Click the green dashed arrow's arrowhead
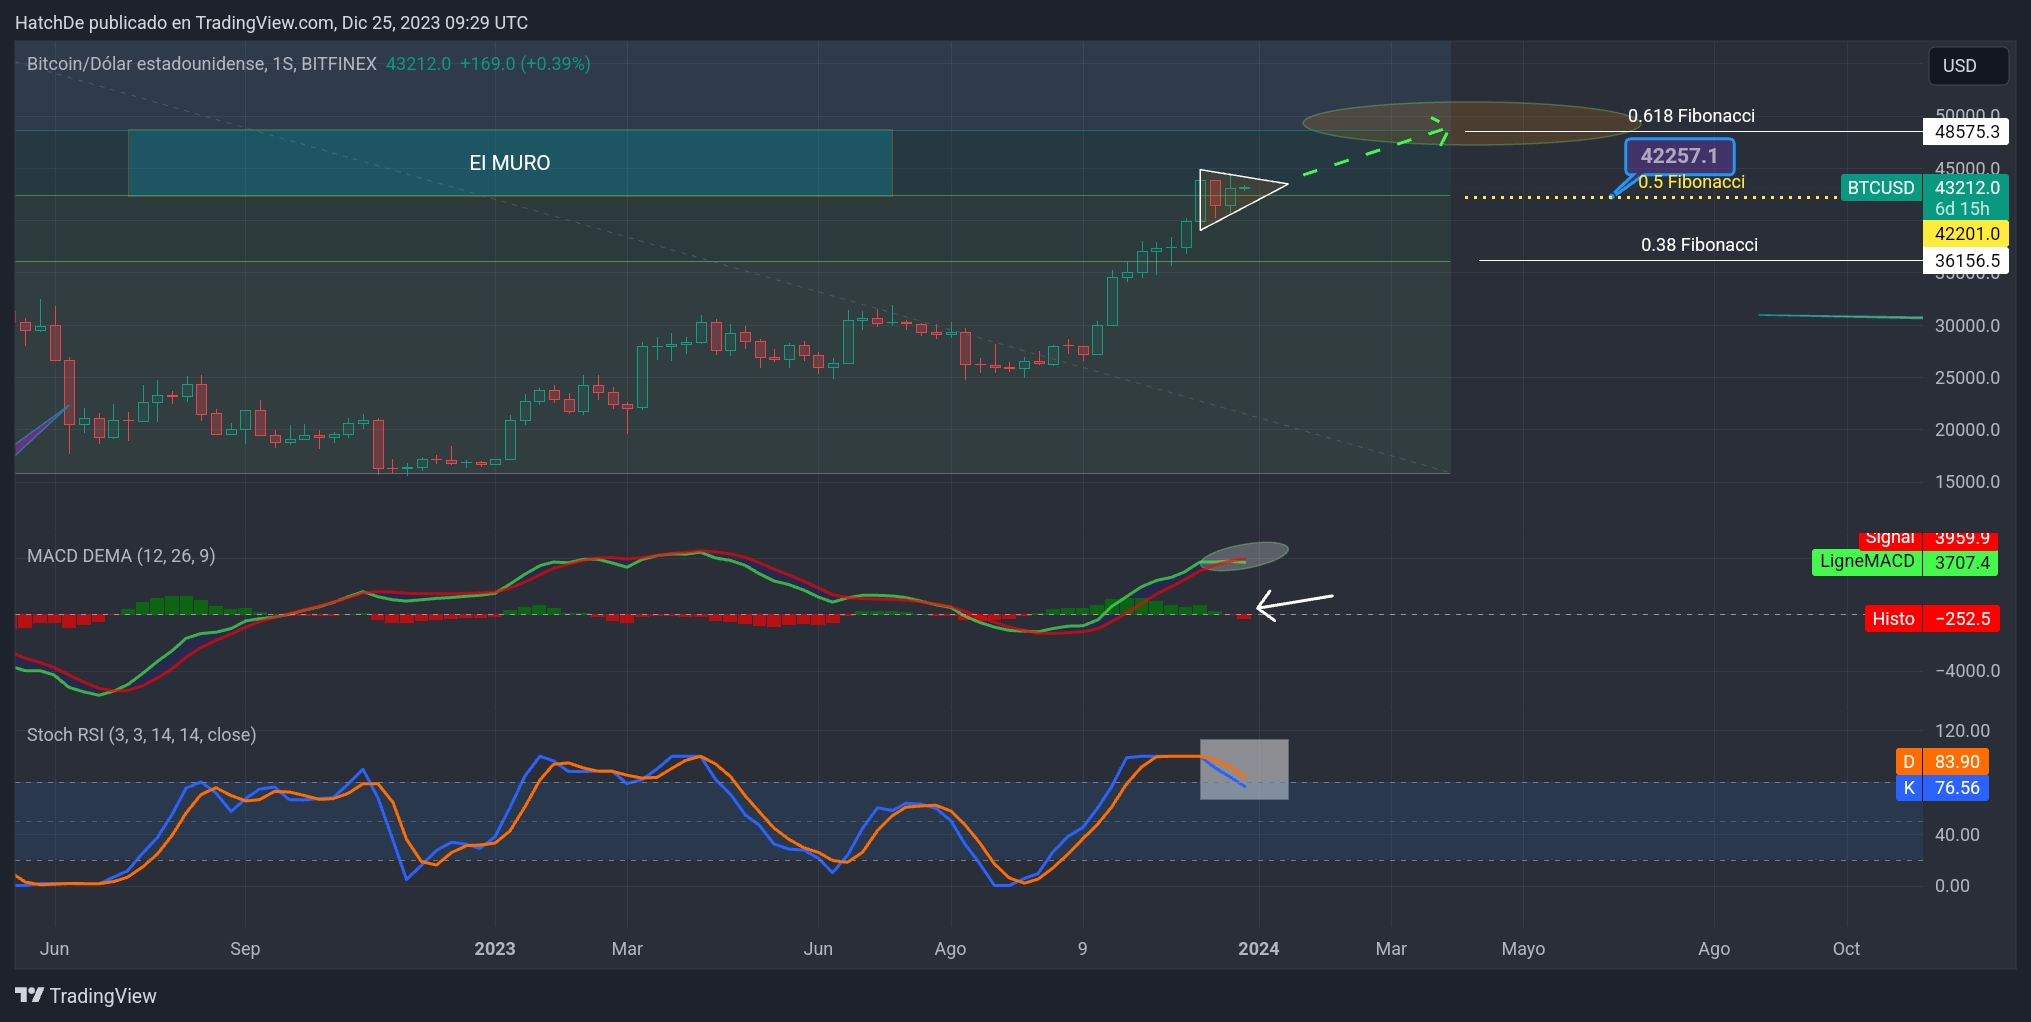Image resolution: width=2031 pixels, height=1022 pixels. pyautogui.click(x=1440, y=129)
